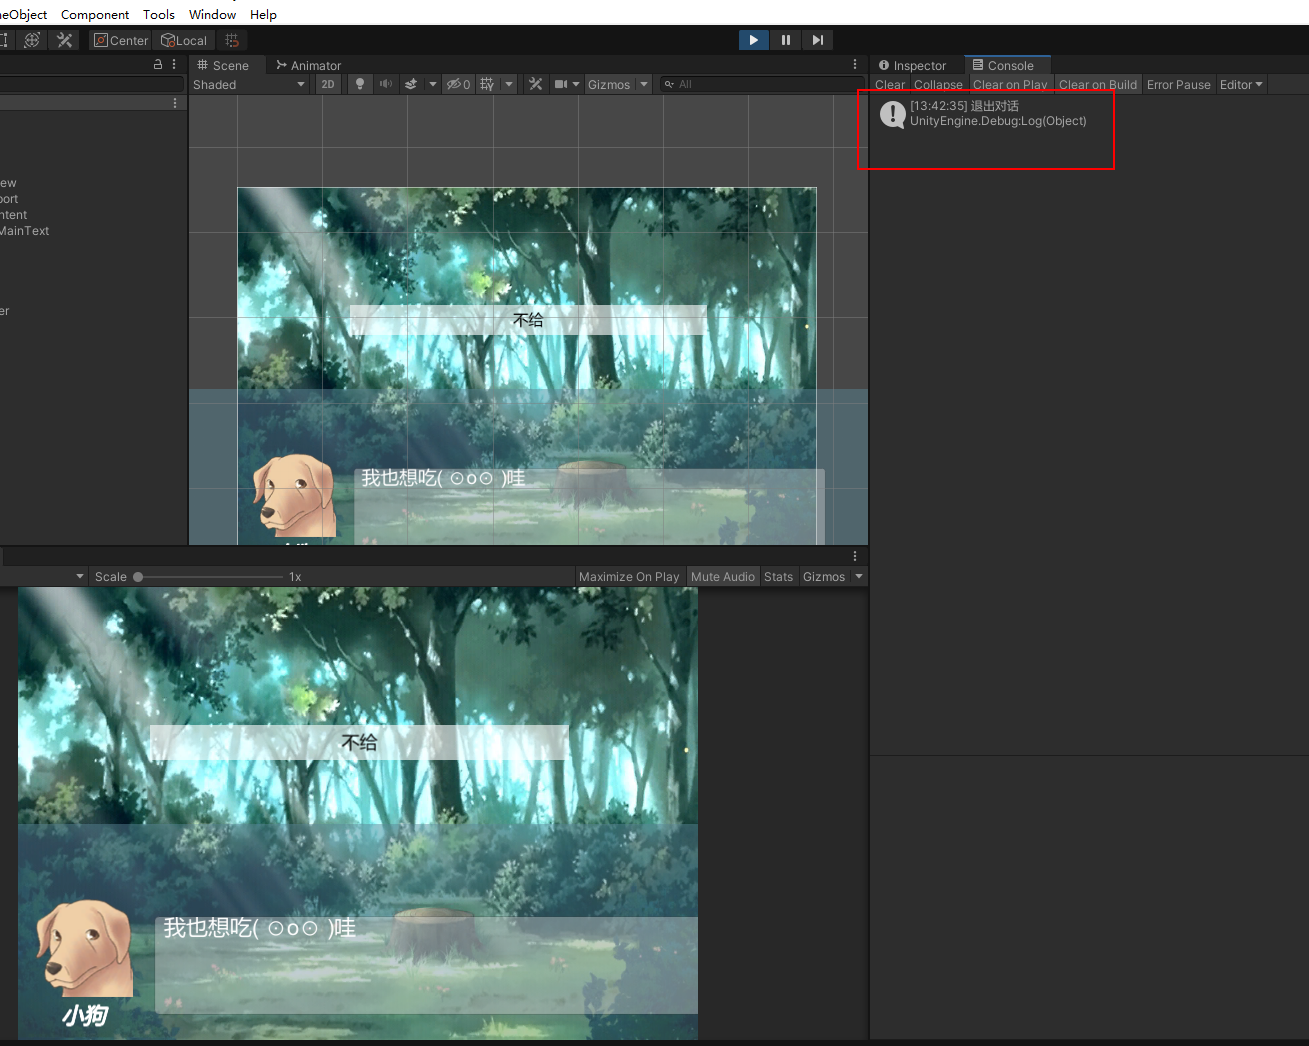The height and width of the screenshot is (1046, 1309).
Task: Click the Scene view search field
Action: click(x=761, y=85)
